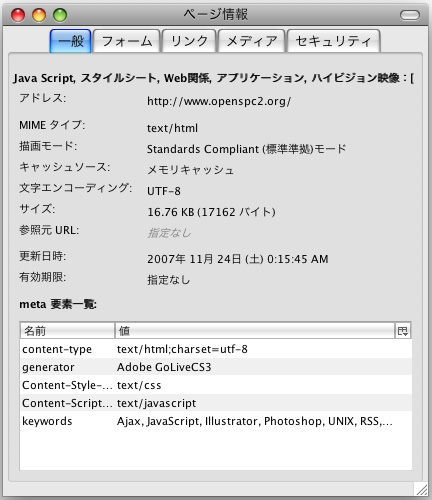Click the MIME type value text/html
Viewport: 432px width, 500px height.
(172, 128)
